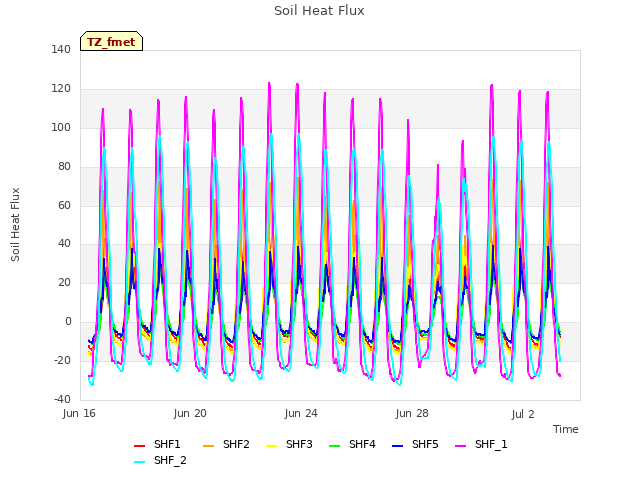Viewport: 640px width, 480px height.
Task: Click the 0 y-axis tick label
Action: point(68,322)
